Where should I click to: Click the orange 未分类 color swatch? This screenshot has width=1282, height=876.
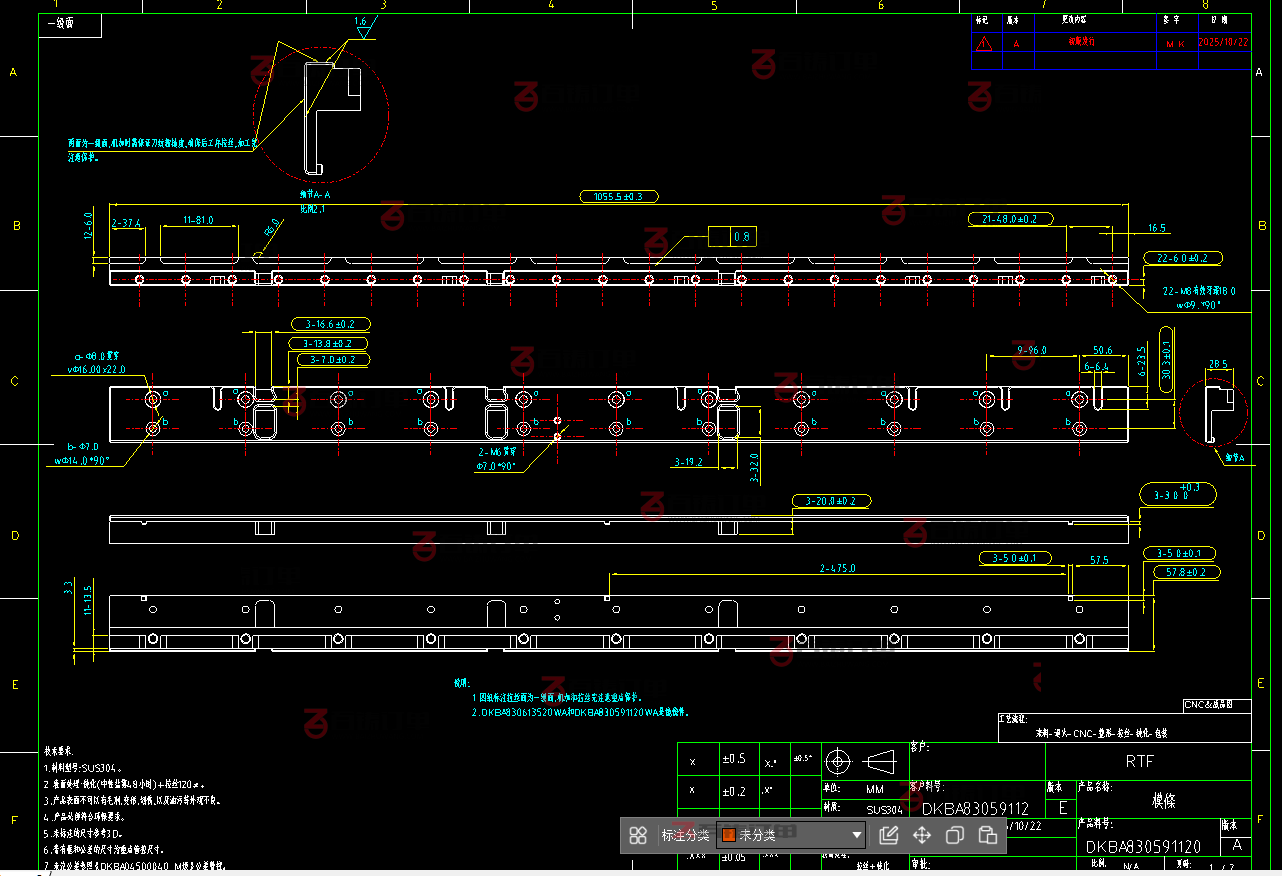click(729, 835)
